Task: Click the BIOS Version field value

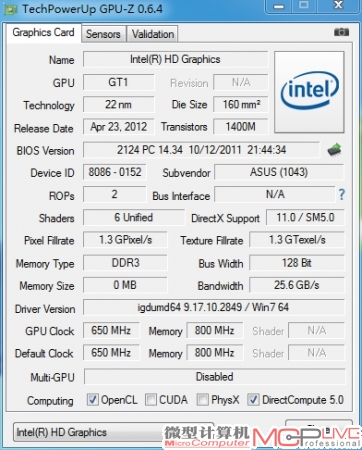Action: [x=201, y=150]
